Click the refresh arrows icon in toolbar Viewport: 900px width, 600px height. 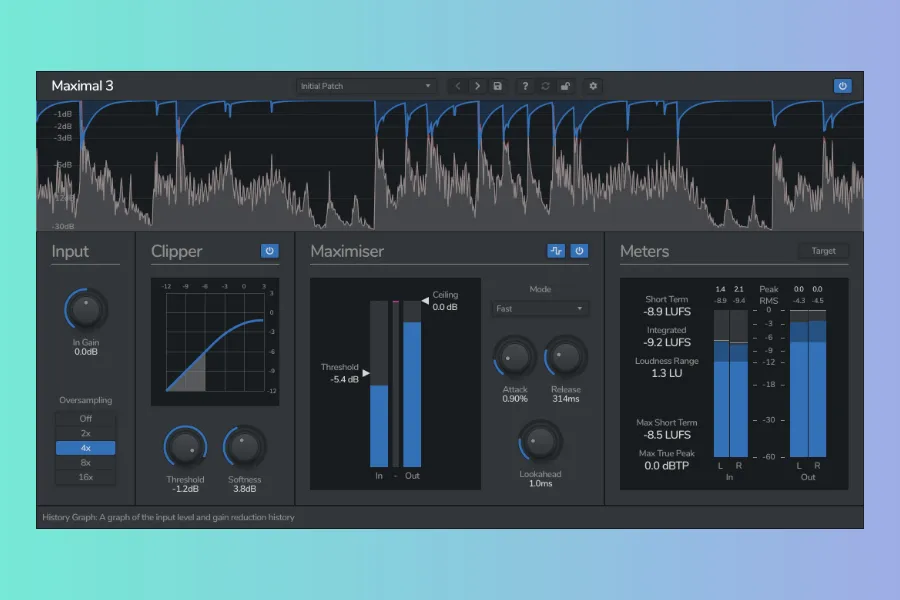pos(545,86)
